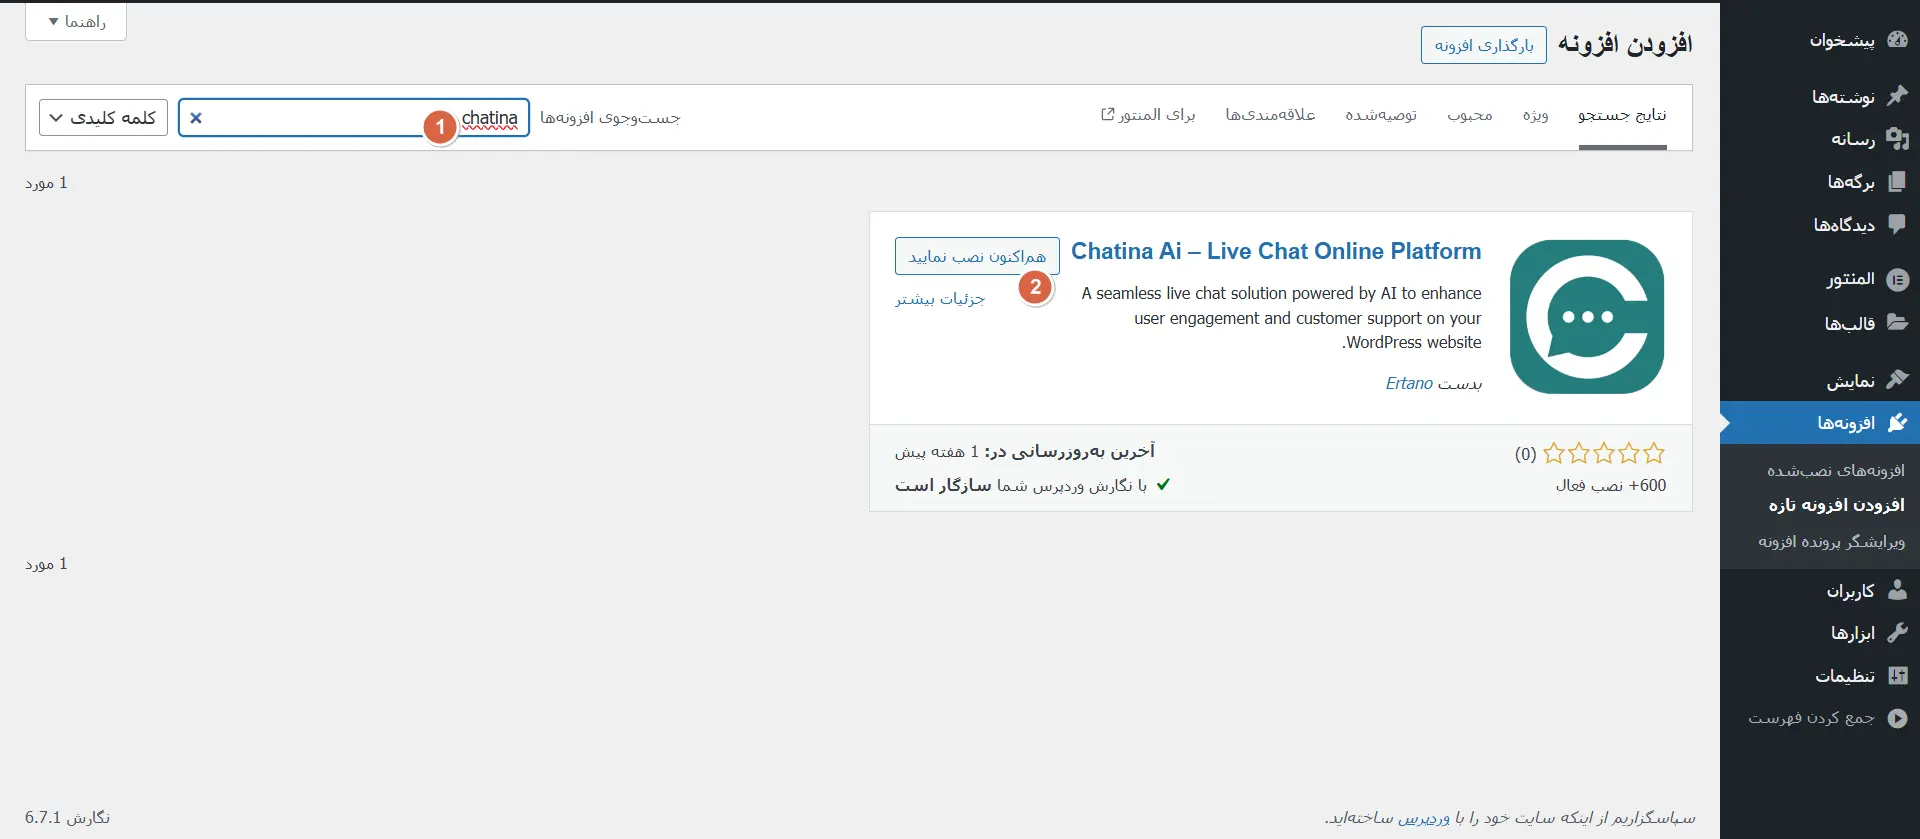Click the افزودن افزونه page heading
The image size is (1920, 839).
click(1625, 43)
